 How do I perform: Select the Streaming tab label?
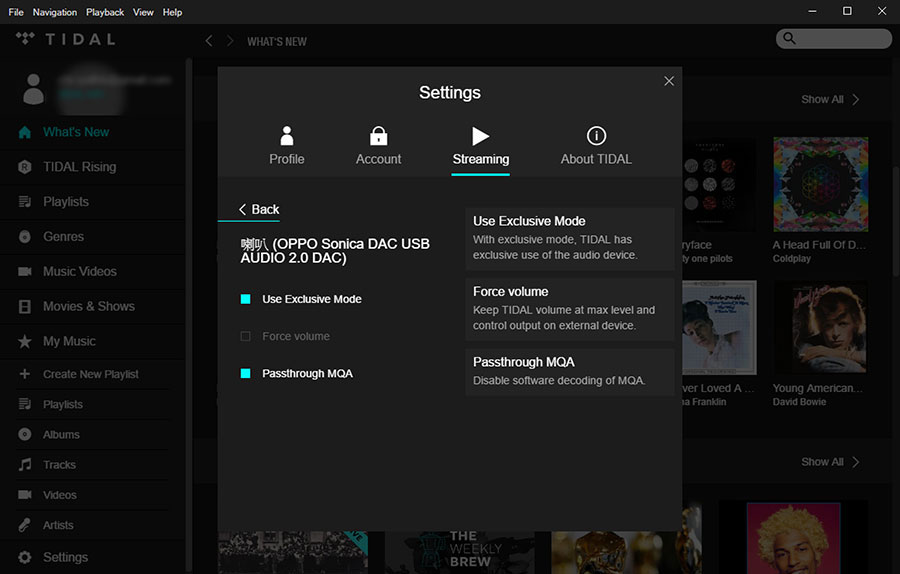point(480,159)
